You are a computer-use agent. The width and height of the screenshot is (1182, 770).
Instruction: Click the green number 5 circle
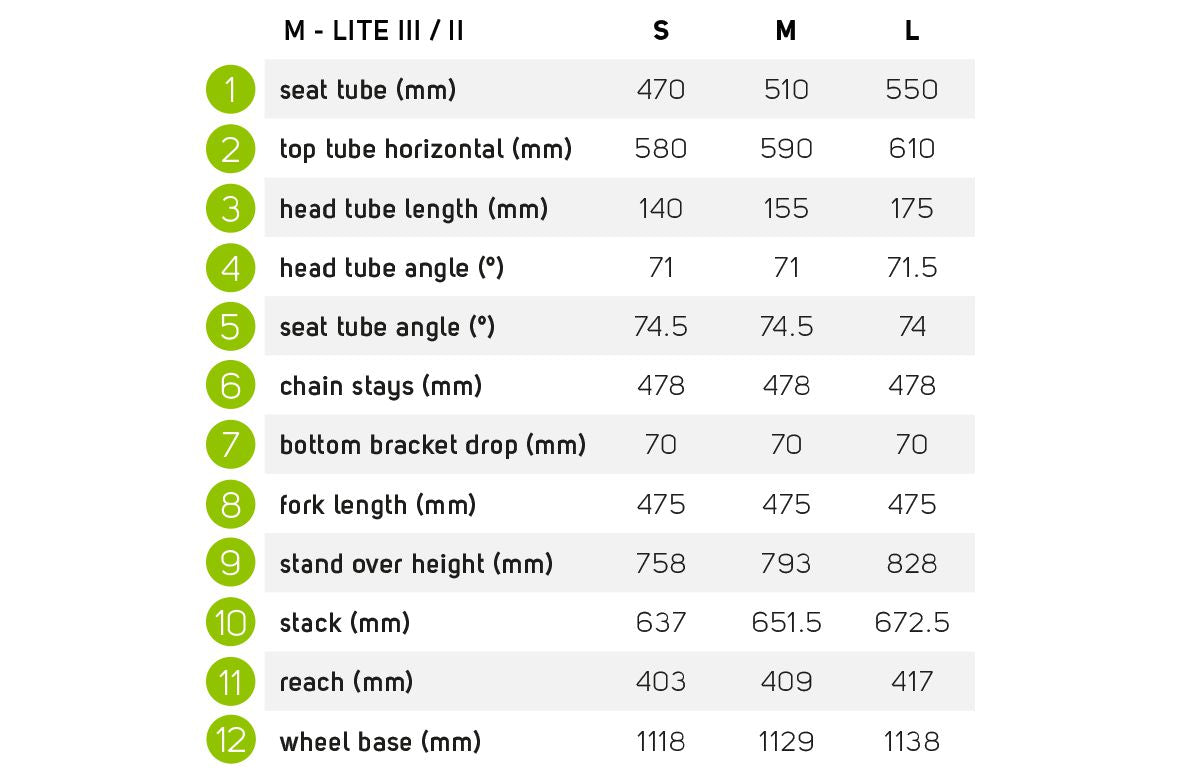pyautogui.click(x=231, y=327)
